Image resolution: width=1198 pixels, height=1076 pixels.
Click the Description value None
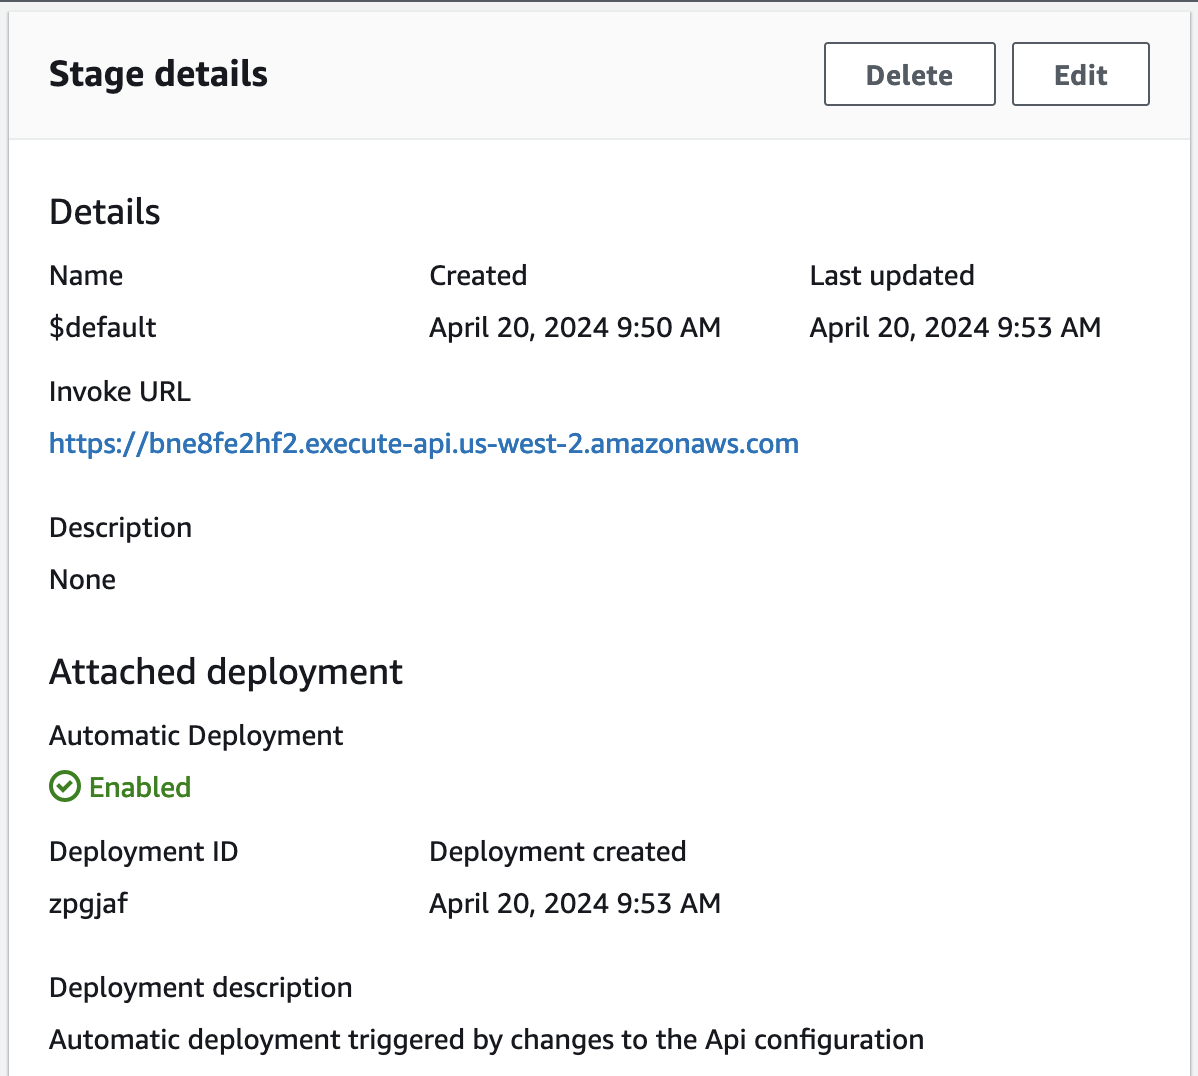click(x=83, y=579)
